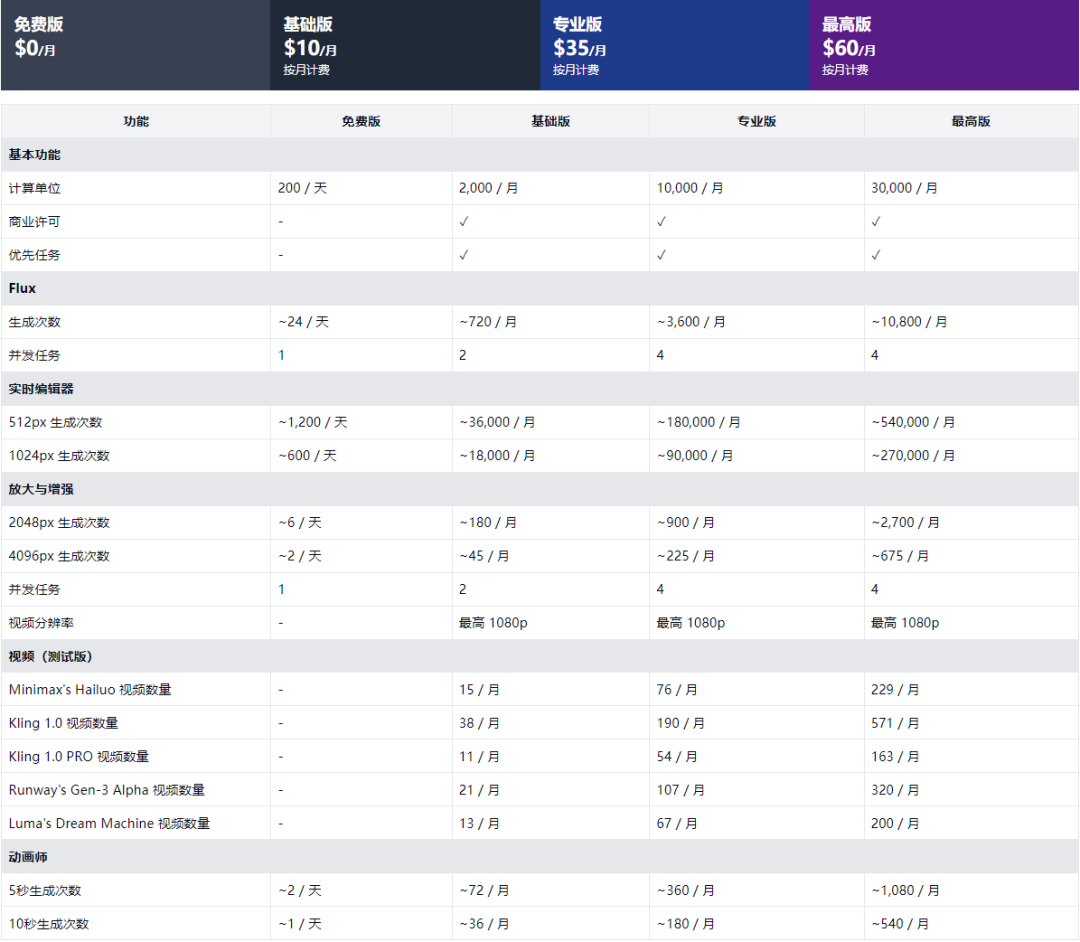This screenshot has width=1080, height=942.
Task: Click the 视频分辨率 row label
Action: point(41,623)
